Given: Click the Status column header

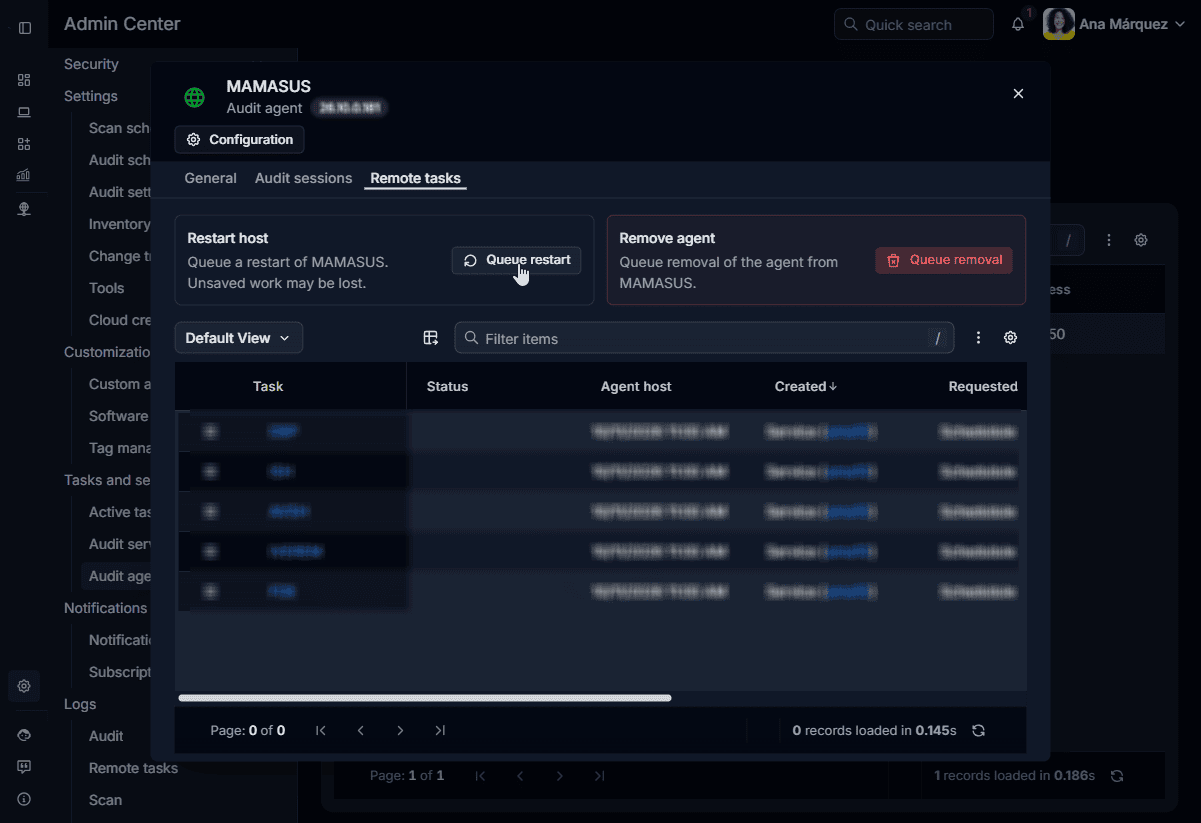Looking at the screenshot, I should click(x=447, y=386).
